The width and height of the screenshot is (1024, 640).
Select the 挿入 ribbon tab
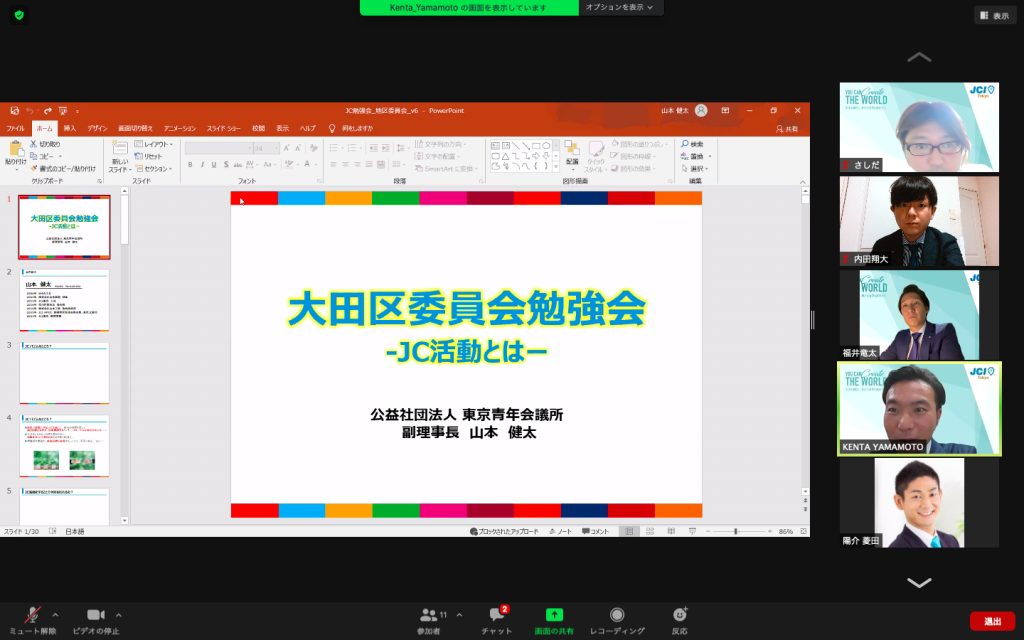point(69,128)
